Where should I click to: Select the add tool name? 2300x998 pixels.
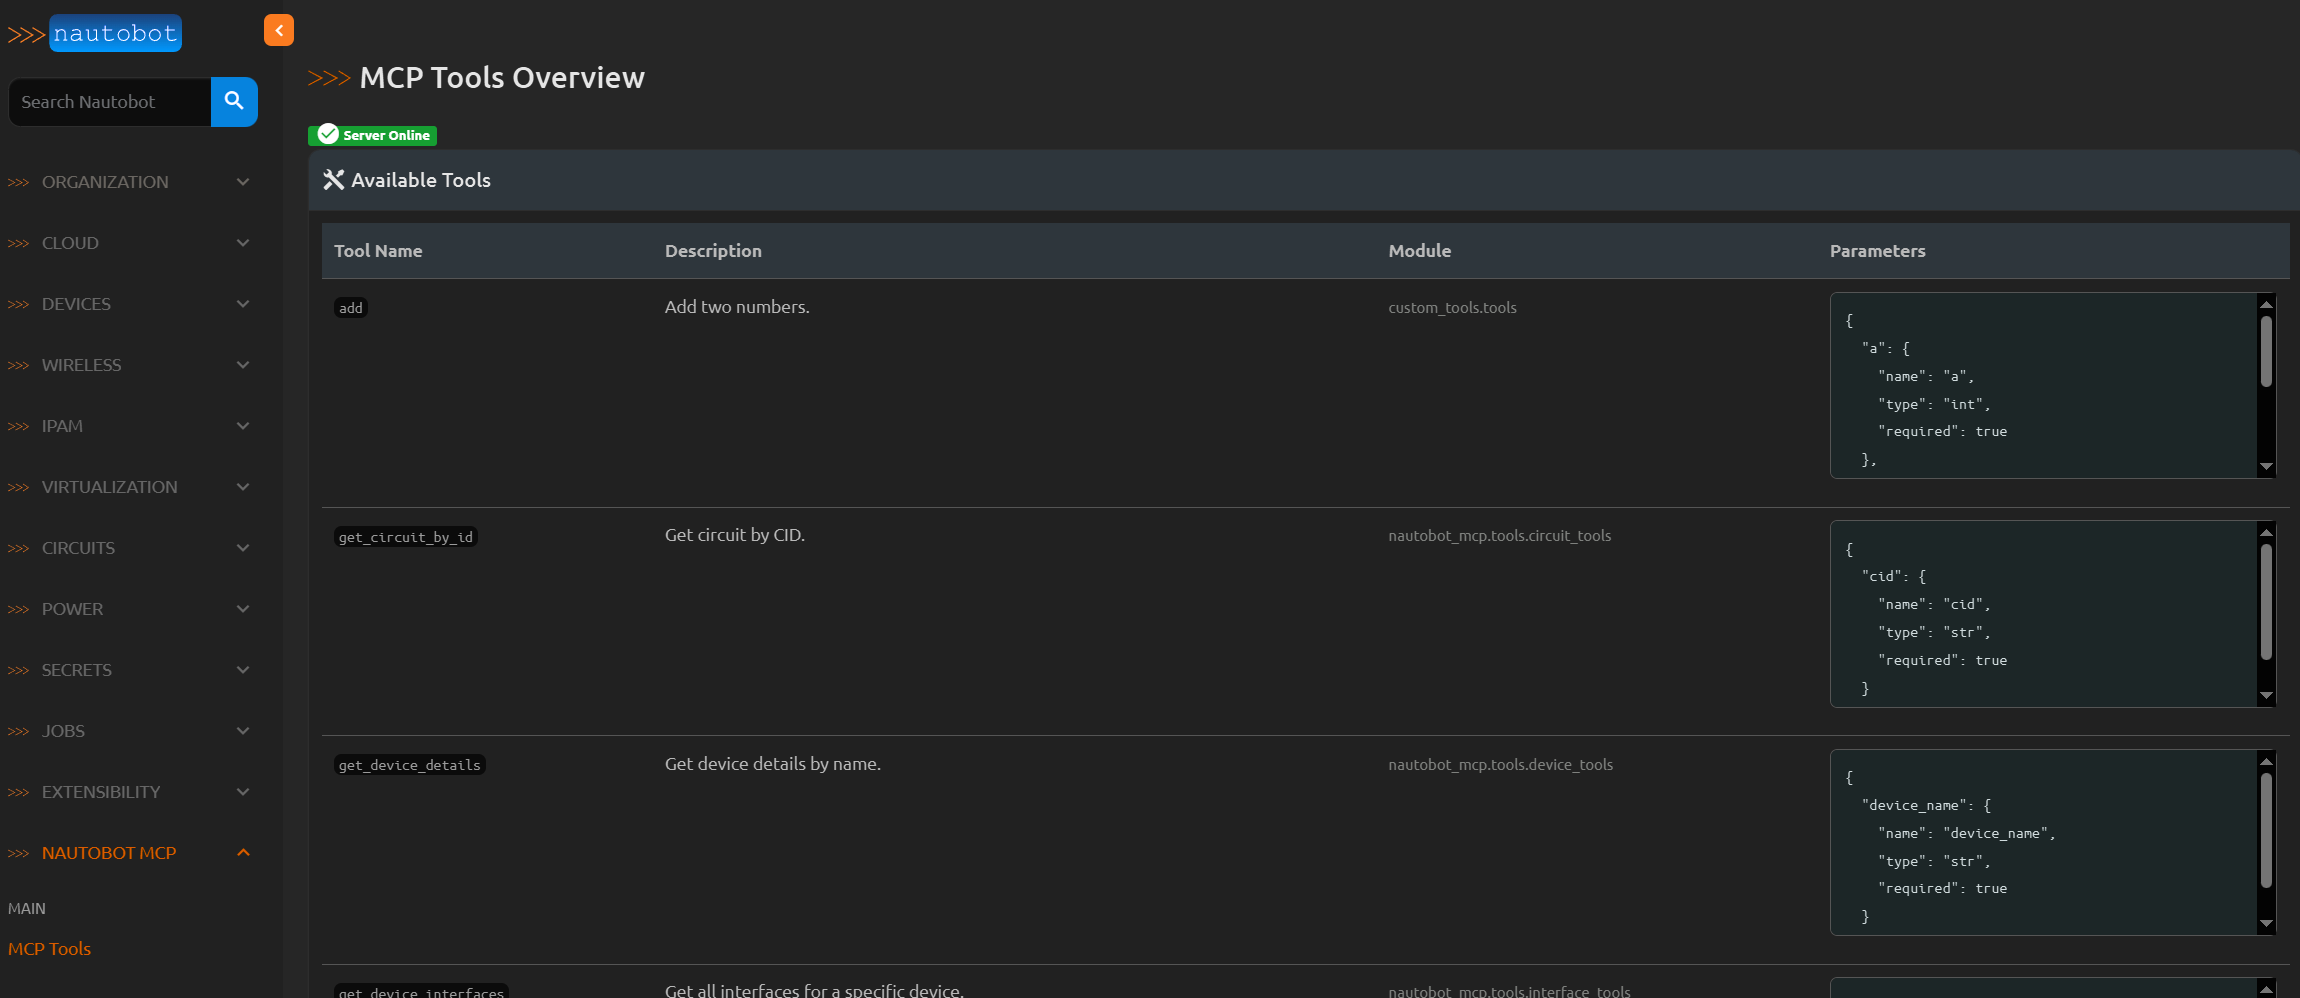point(351,308)
